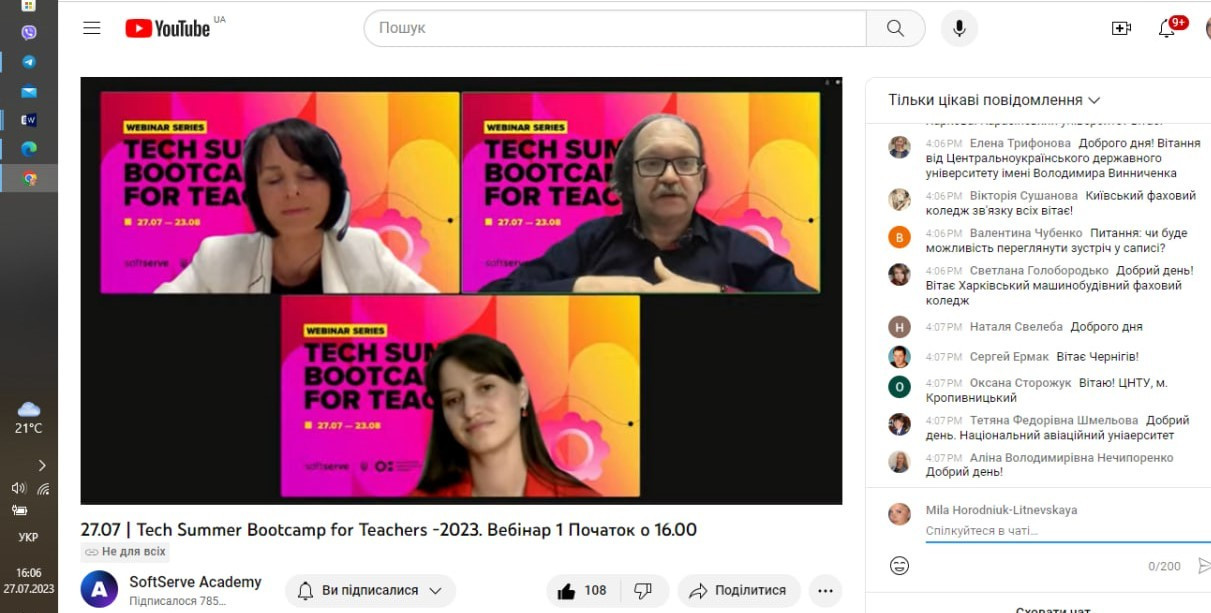Screen dimensions: 1211x613
Task: Open the notifications bell with 9+ badge
Action: click(1167, 28)
